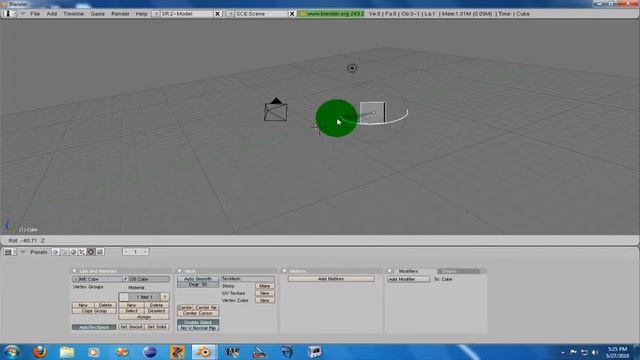
Task: Click the Set Smooth button
Action: pos(131,327)
